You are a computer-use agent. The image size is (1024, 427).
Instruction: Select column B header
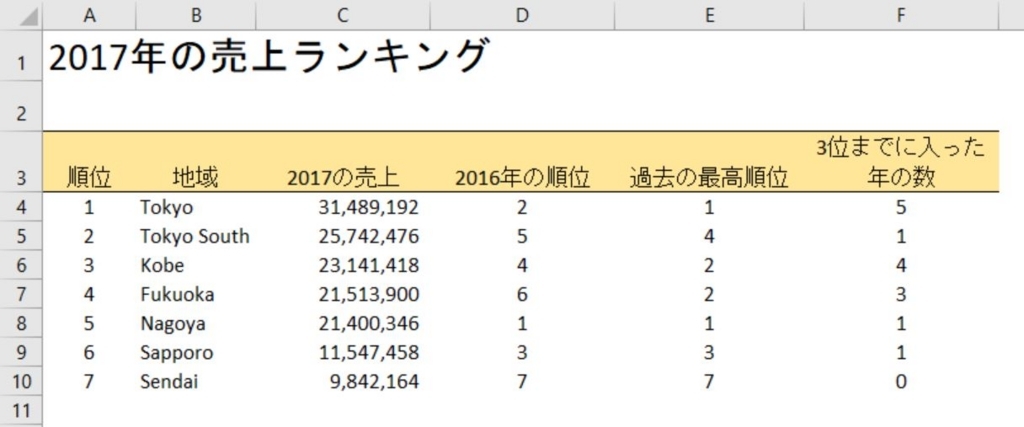point(196,16)
